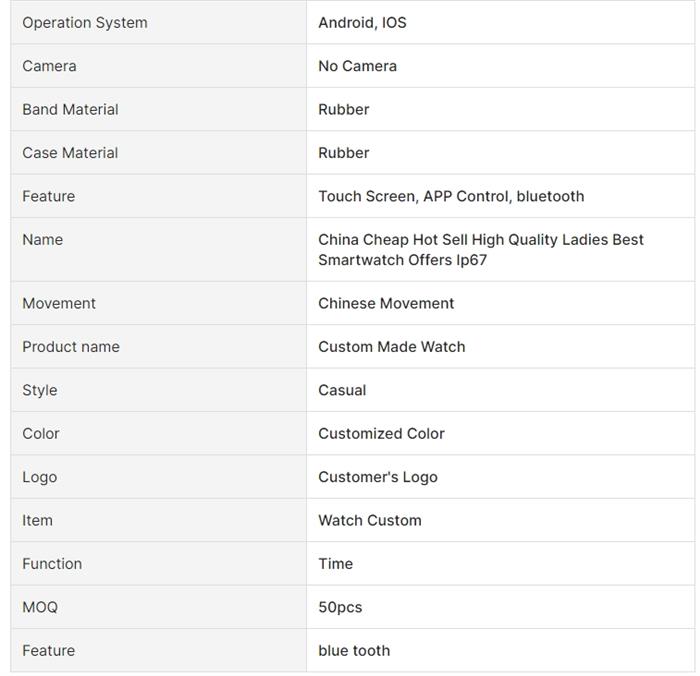Viewport: 700px width, 676px height.
Task: Click the "Customer's Logo" value
Action: click(377, 477)
